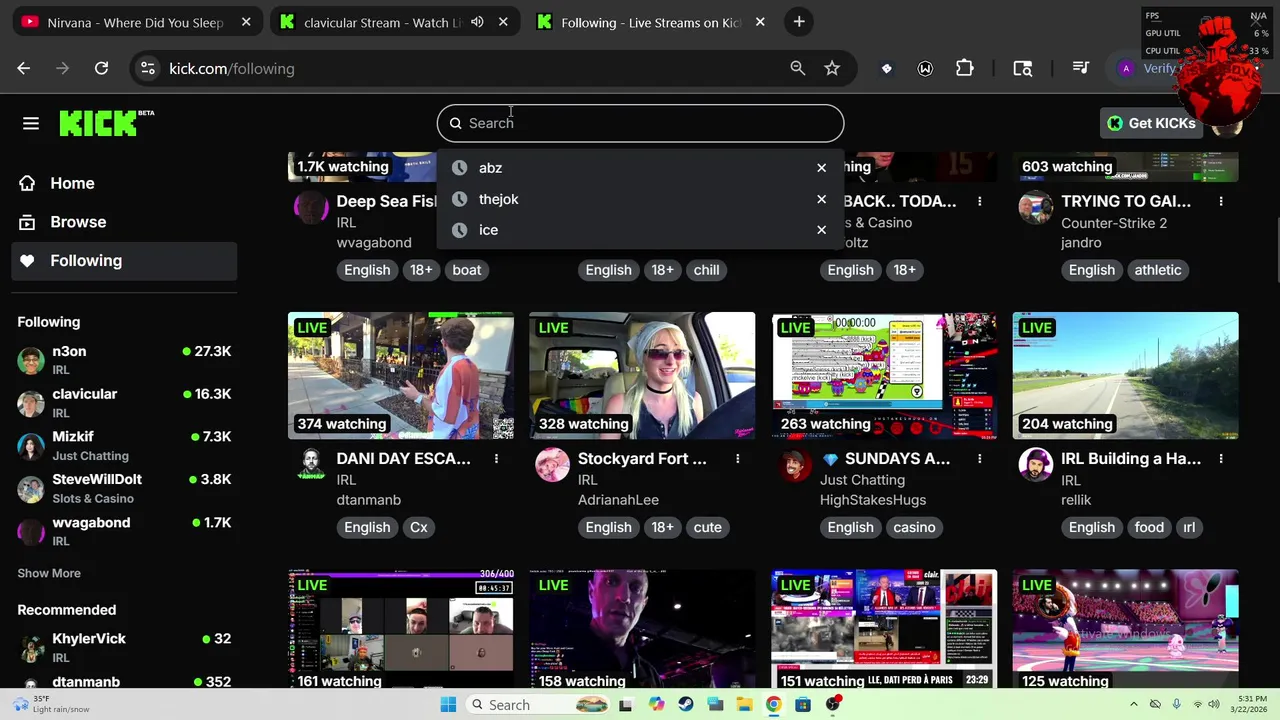
Task: Mute audio icon on clavicular tab
Action: 477,22
